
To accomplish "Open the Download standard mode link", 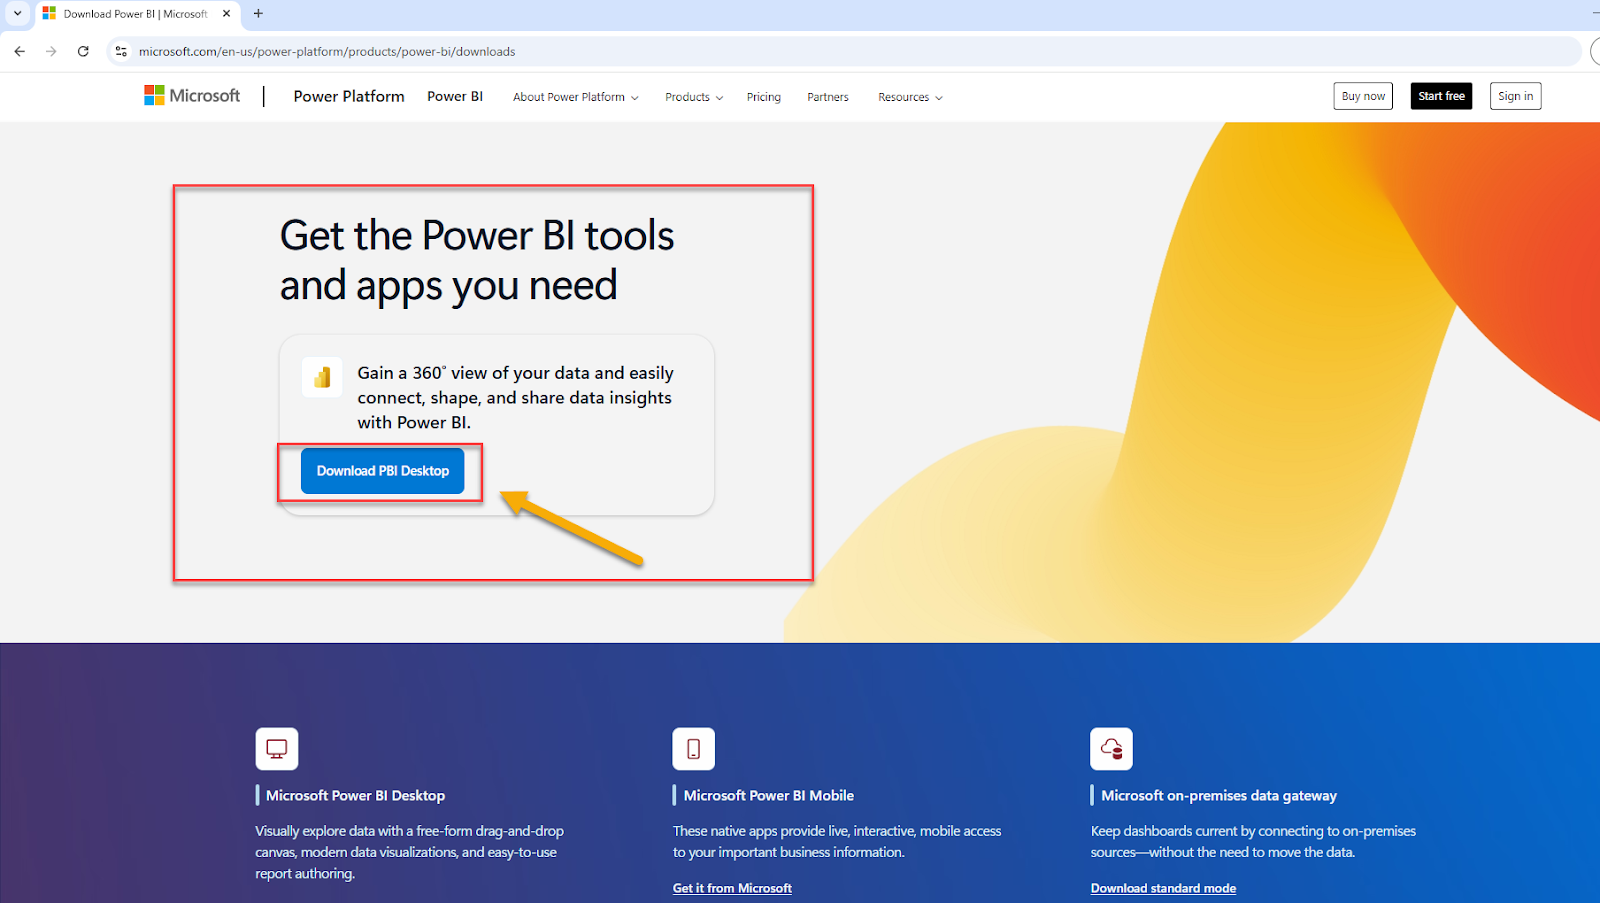I will [x=1163, y=888].
